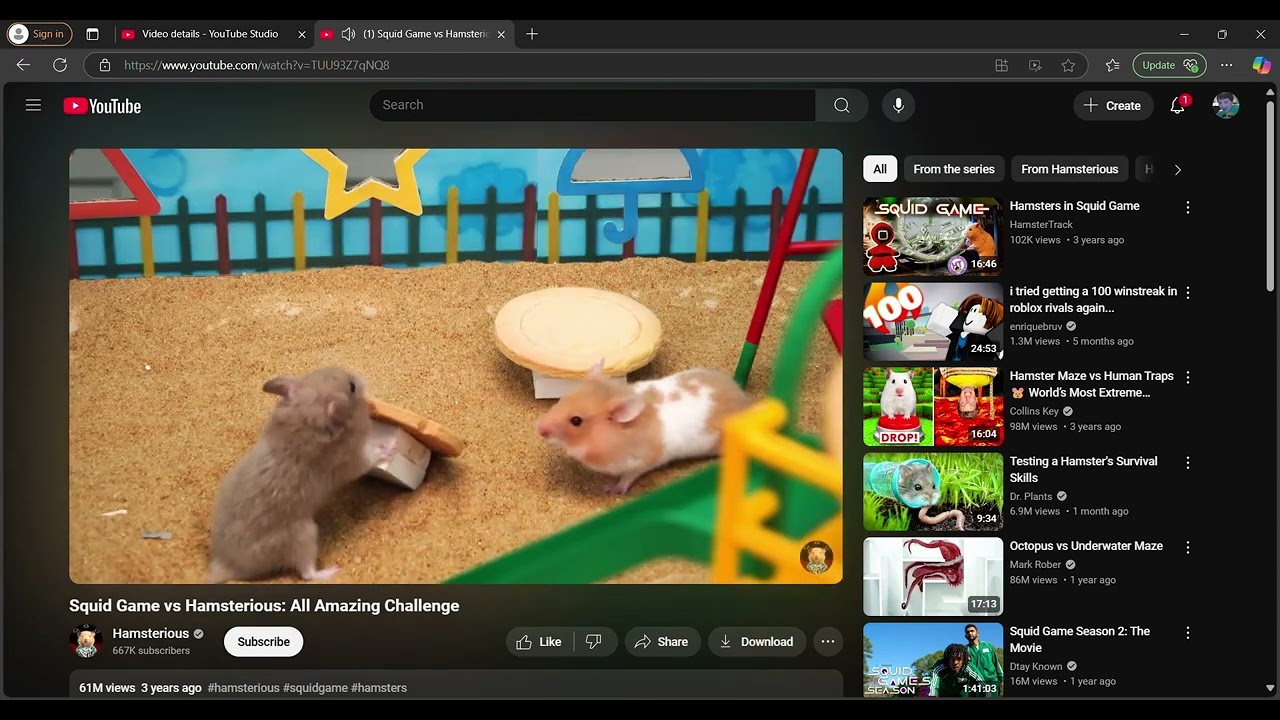Open Hamsters in Squid Game thumbnail
The height and width of the screenshot is (720, 1280).
coord(933,236)
